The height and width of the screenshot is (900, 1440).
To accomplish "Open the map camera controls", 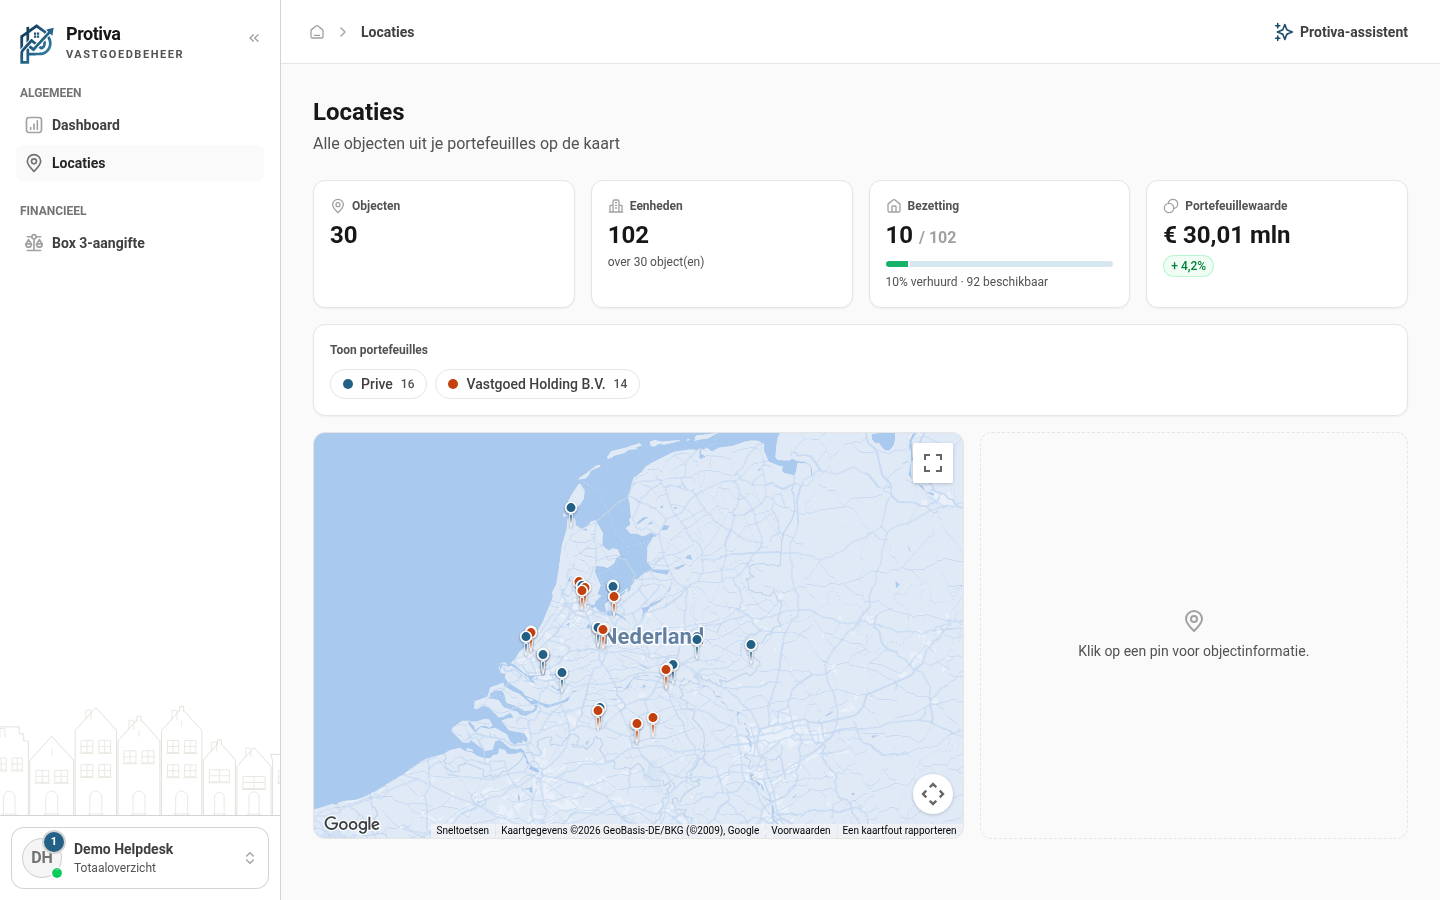I will pos(933,794).
